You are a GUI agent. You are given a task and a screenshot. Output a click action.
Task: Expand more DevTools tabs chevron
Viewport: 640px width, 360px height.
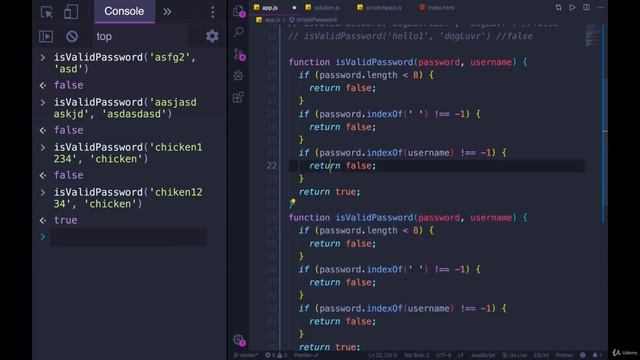pos(167,12)
